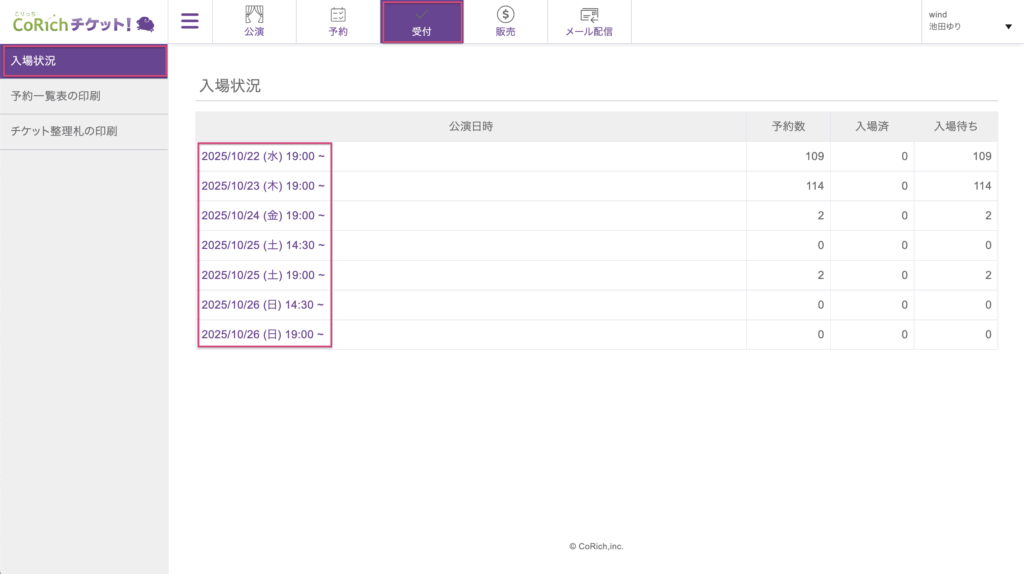Image resolution: width=1024 pixels, height=574 pixels.
Task: Open the 2025/10/24 (金) 19:00 performance
Action: (263, 216)
